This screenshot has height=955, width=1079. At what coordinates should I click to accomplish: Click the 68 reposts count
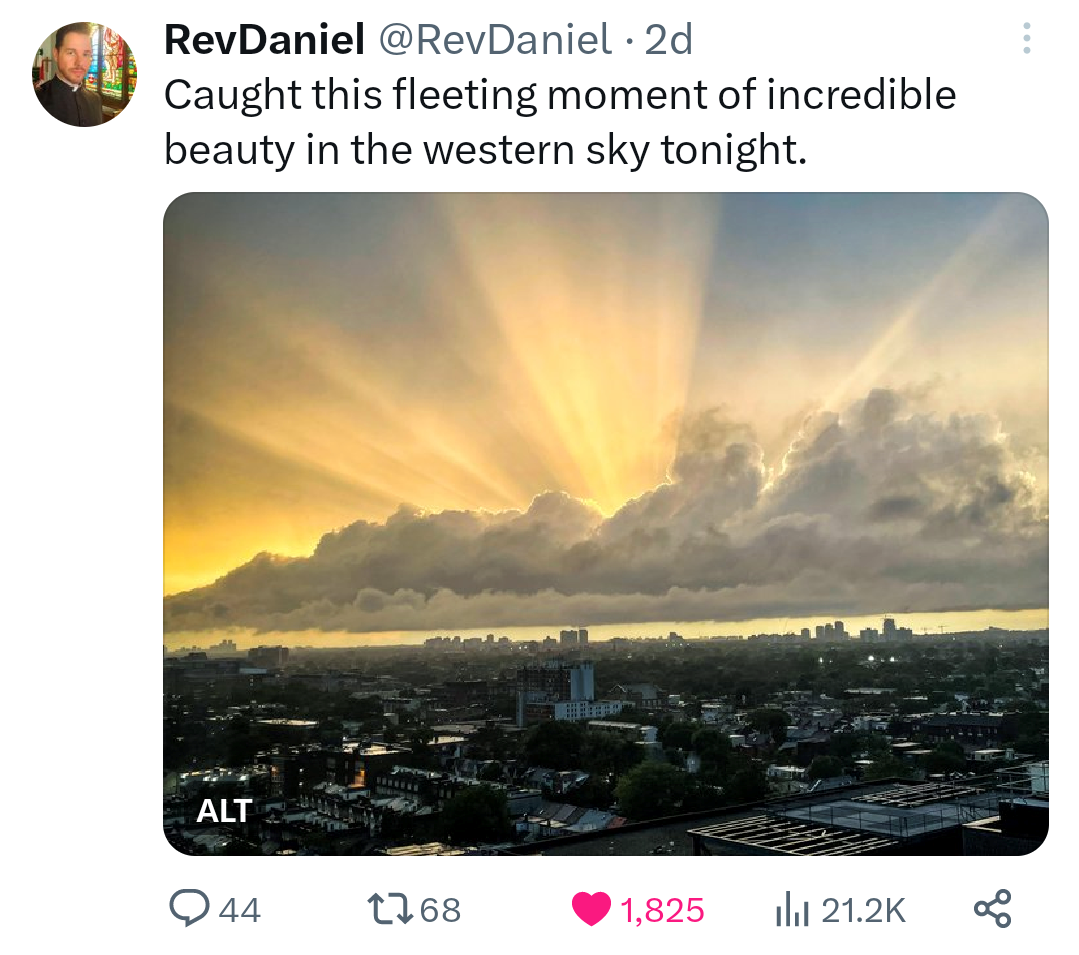tap(440, 910)
